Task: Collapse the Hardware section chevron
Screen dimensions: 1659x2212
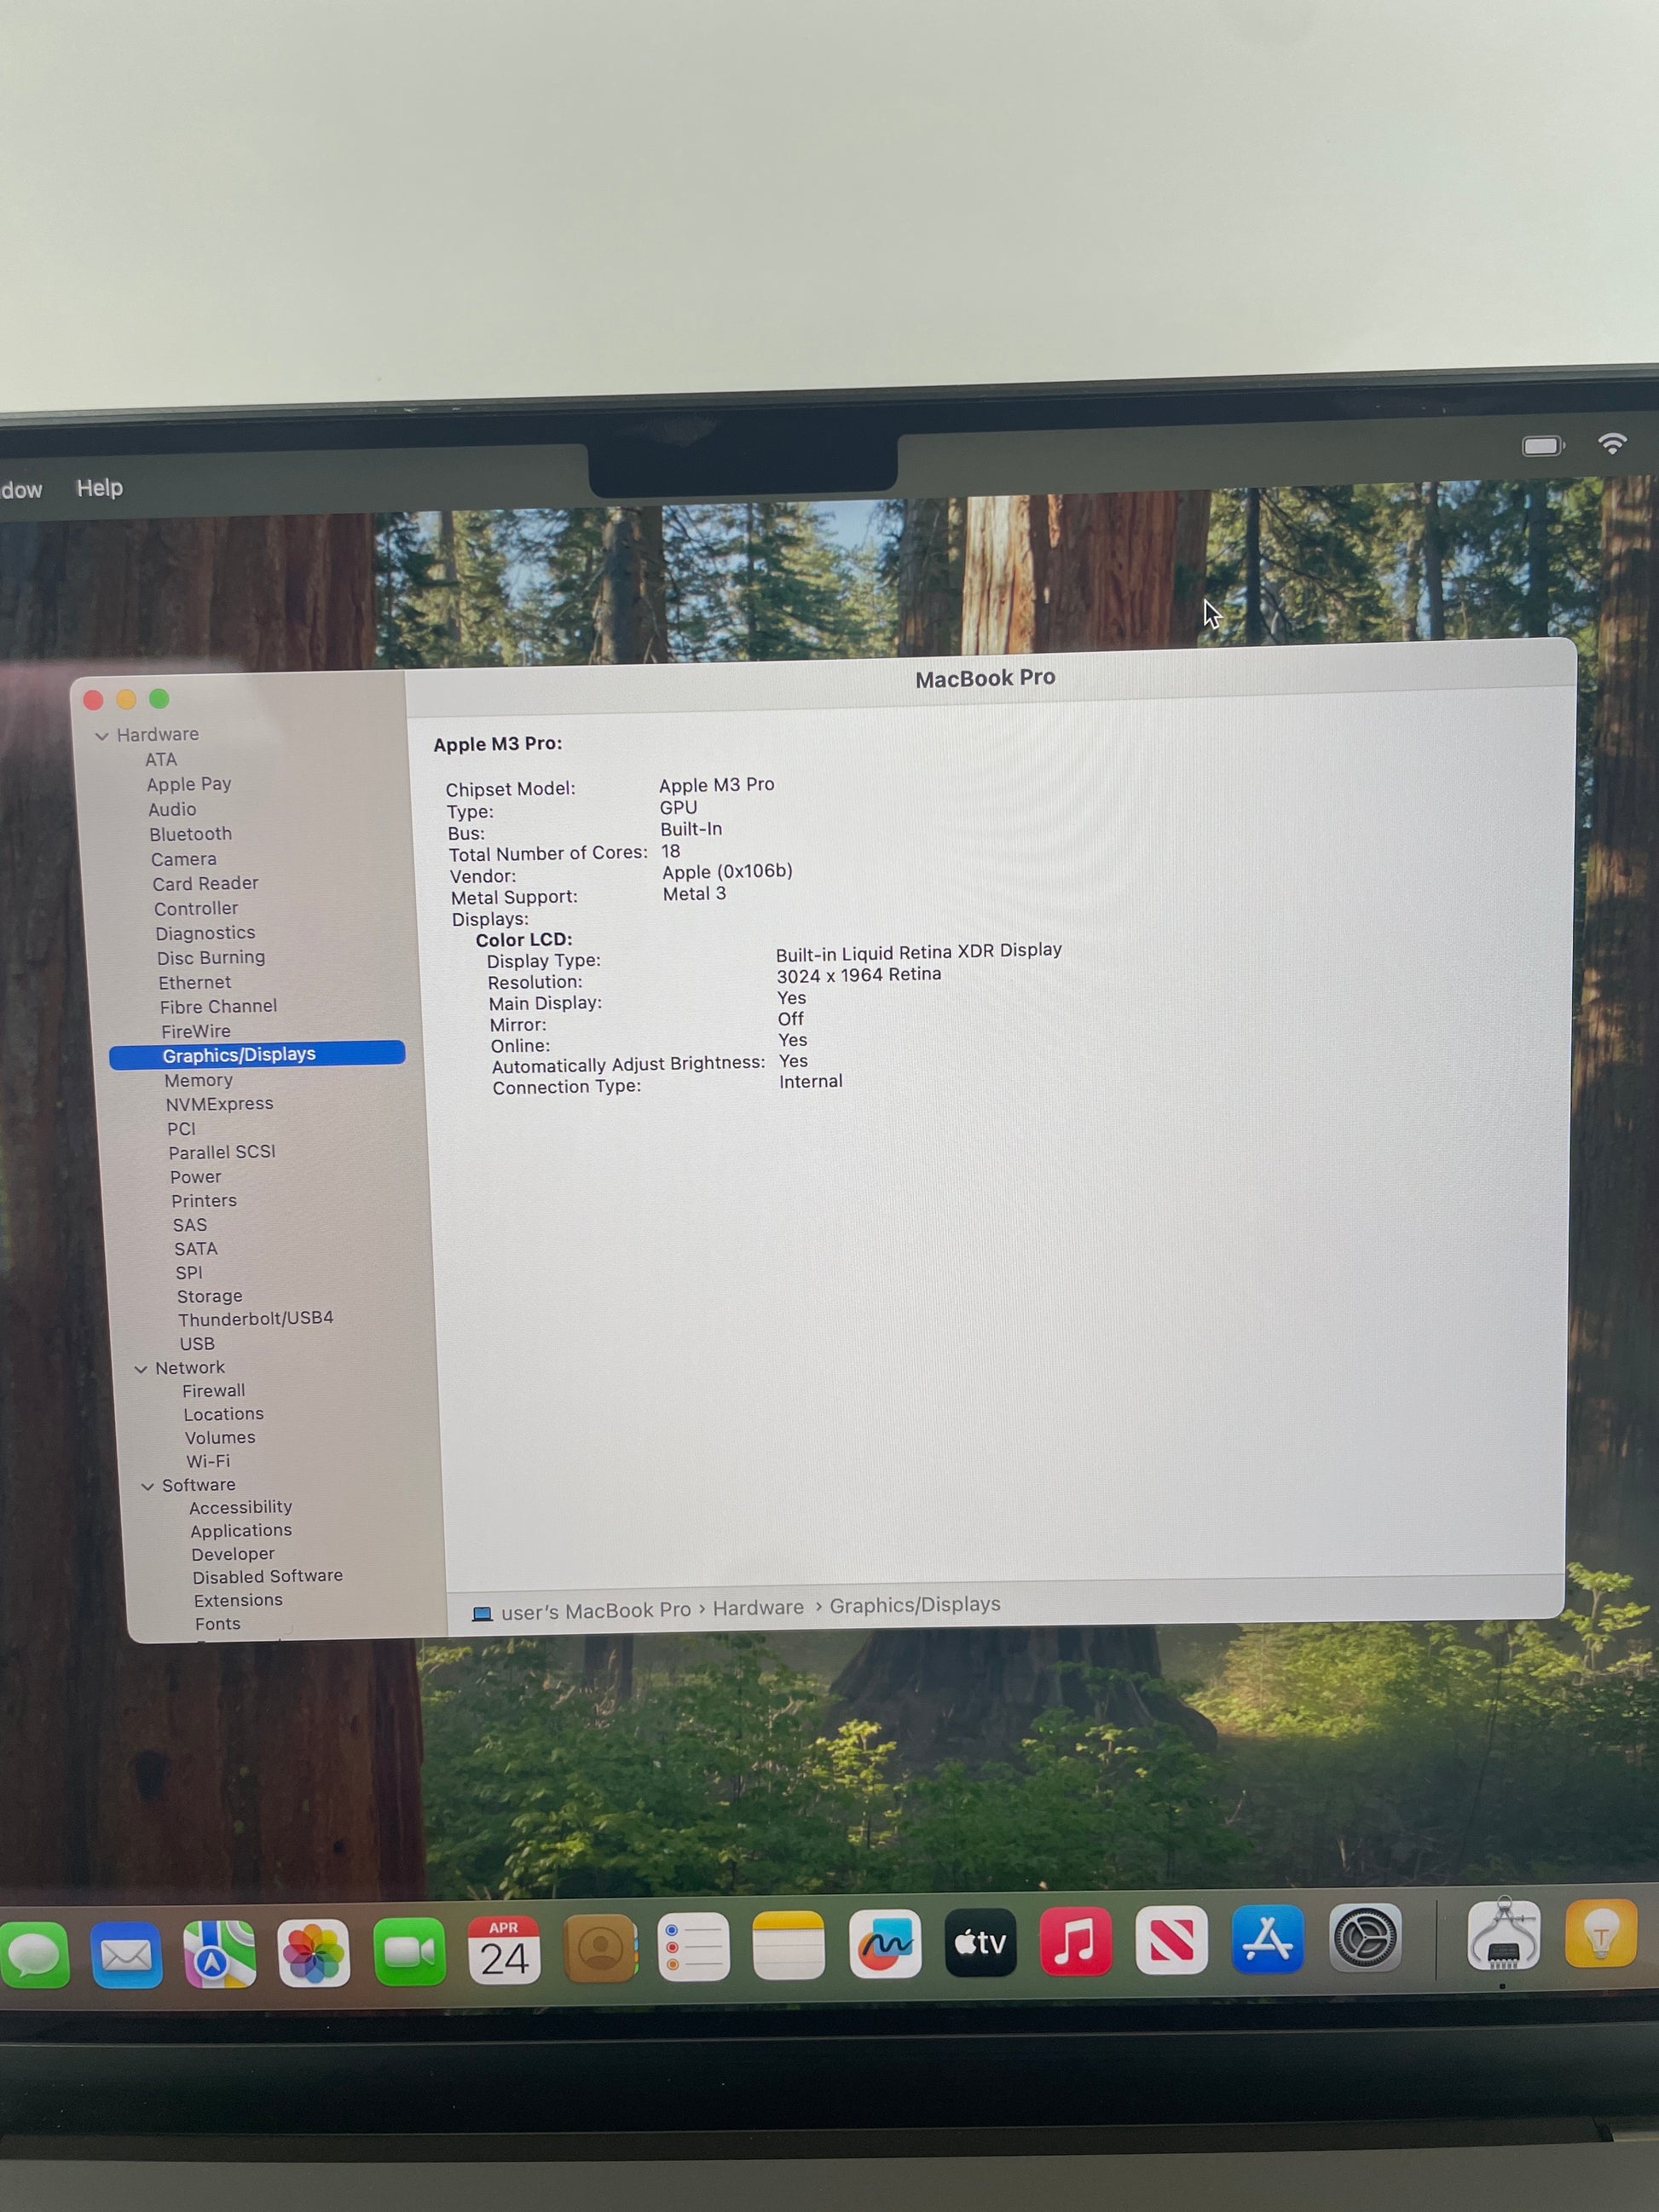Action: 102,736
